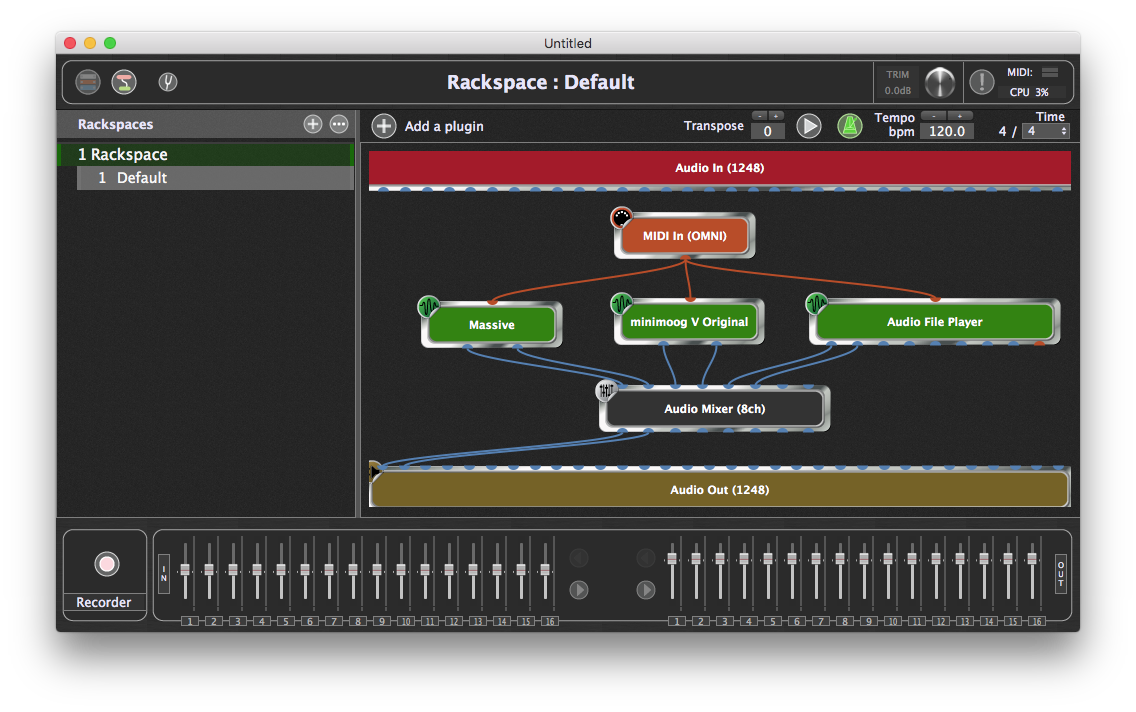Image resolution: width=1136 pixels, height=712 pixels.
Task: Click the transpose value field
Action: tap(767, 131)
